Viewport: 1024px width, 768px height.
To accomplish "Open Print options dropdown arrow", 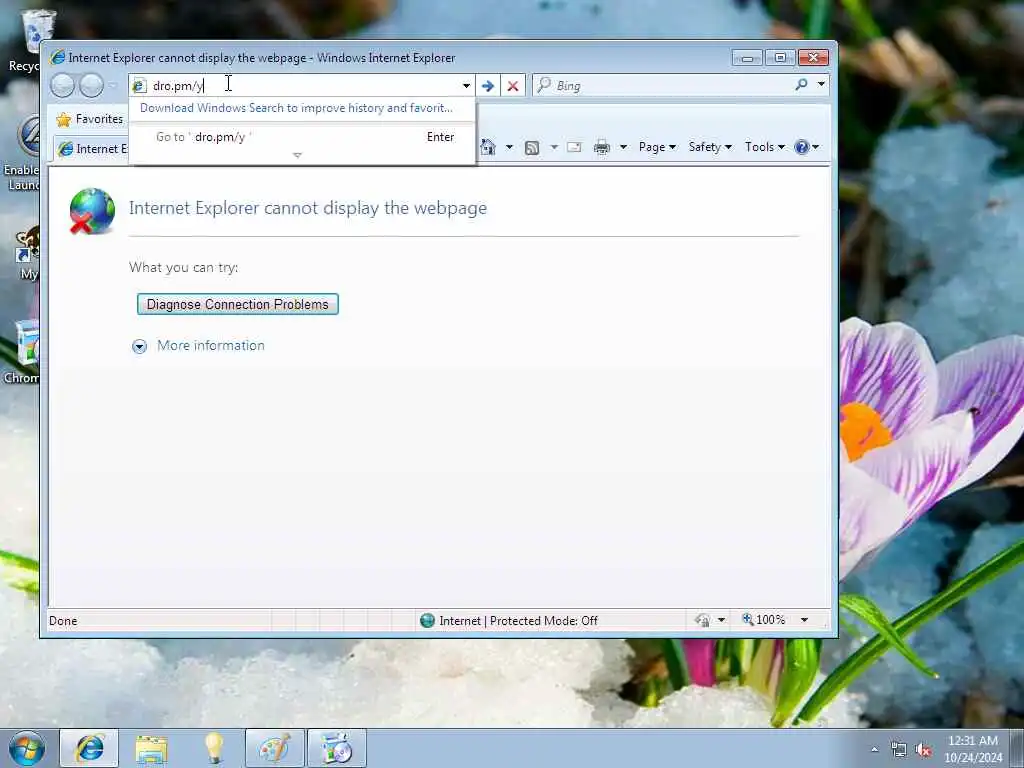I will [623, 147].
